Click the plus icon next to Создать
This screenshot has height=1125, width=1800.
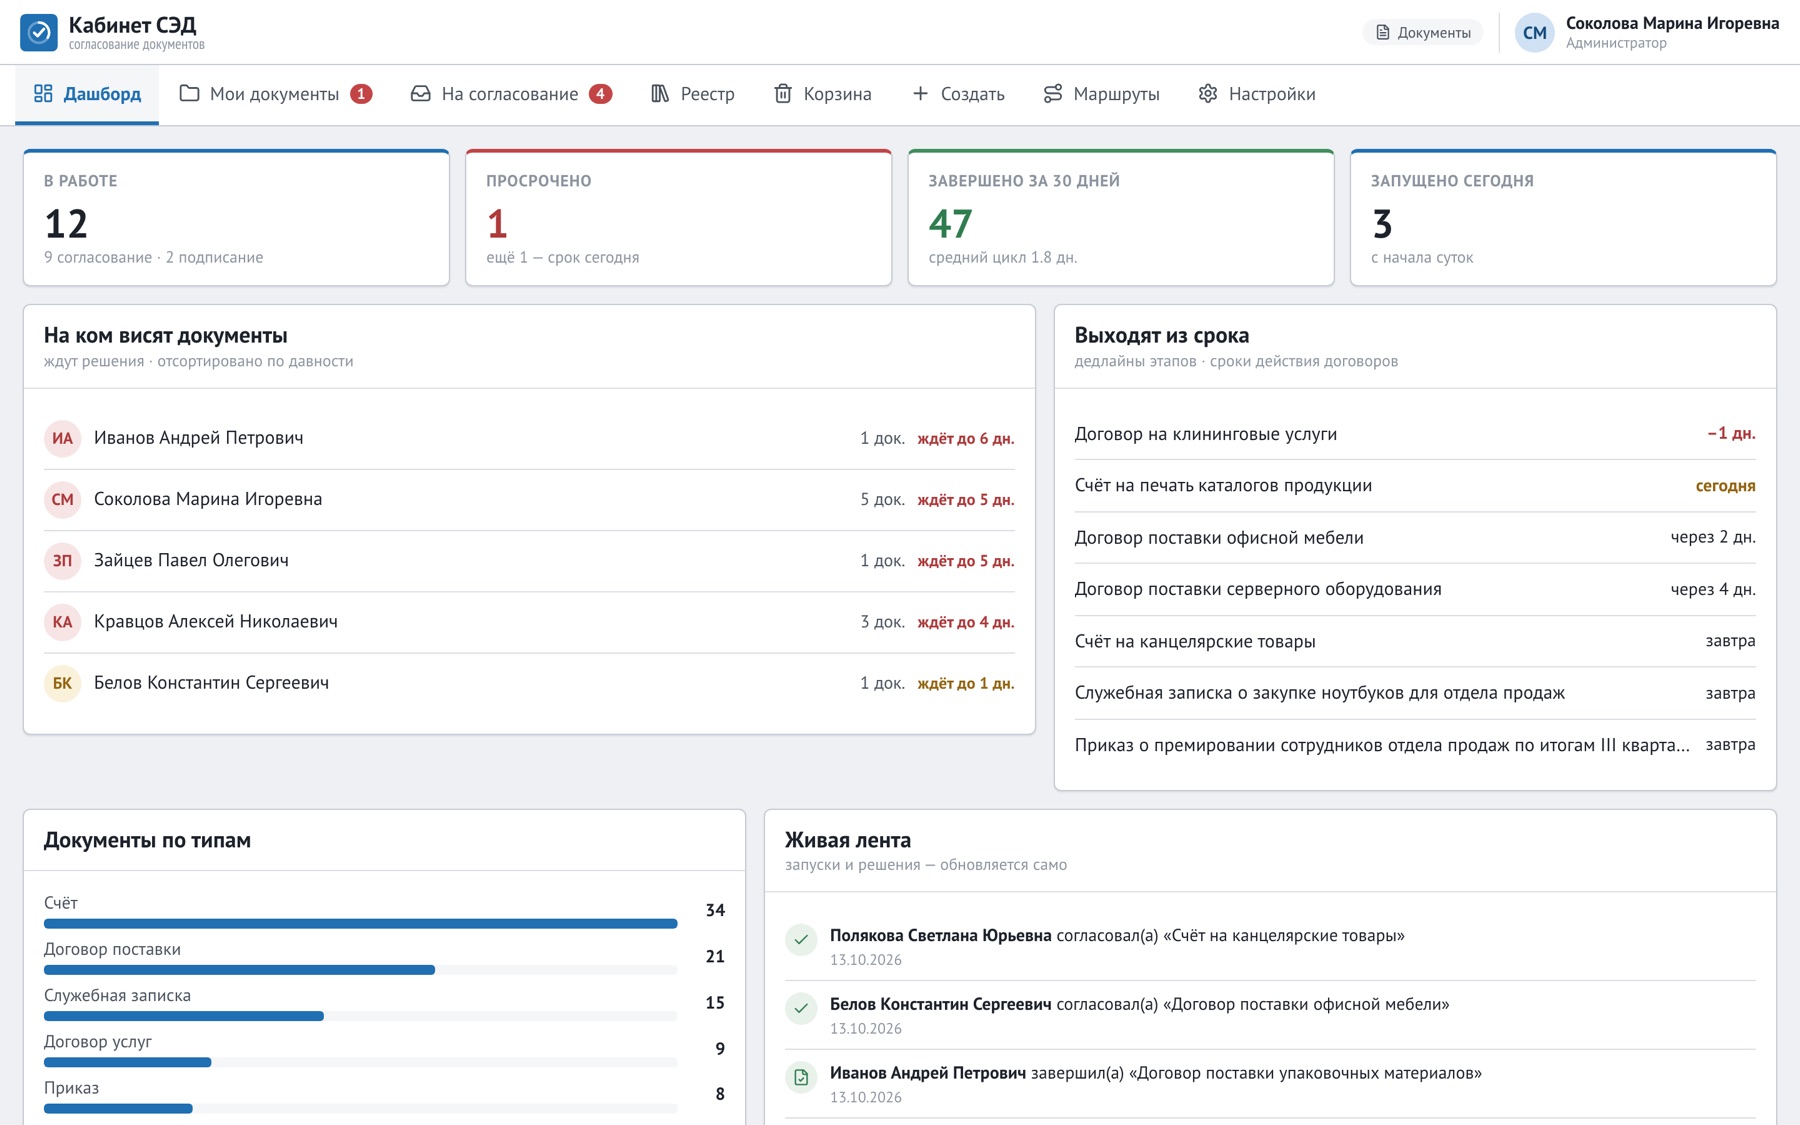920,94
